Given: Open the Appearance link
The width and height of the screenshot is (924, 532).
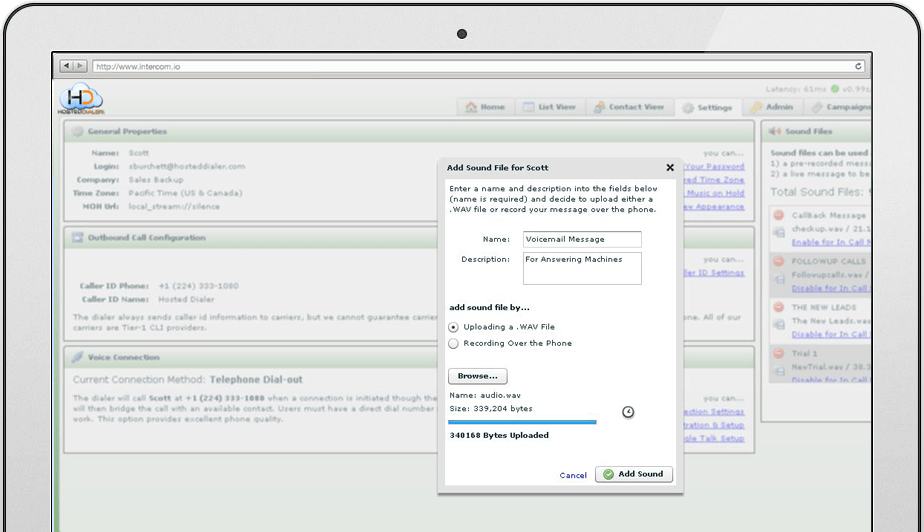Looking at the screenshot, I should (x=714, y=207).
